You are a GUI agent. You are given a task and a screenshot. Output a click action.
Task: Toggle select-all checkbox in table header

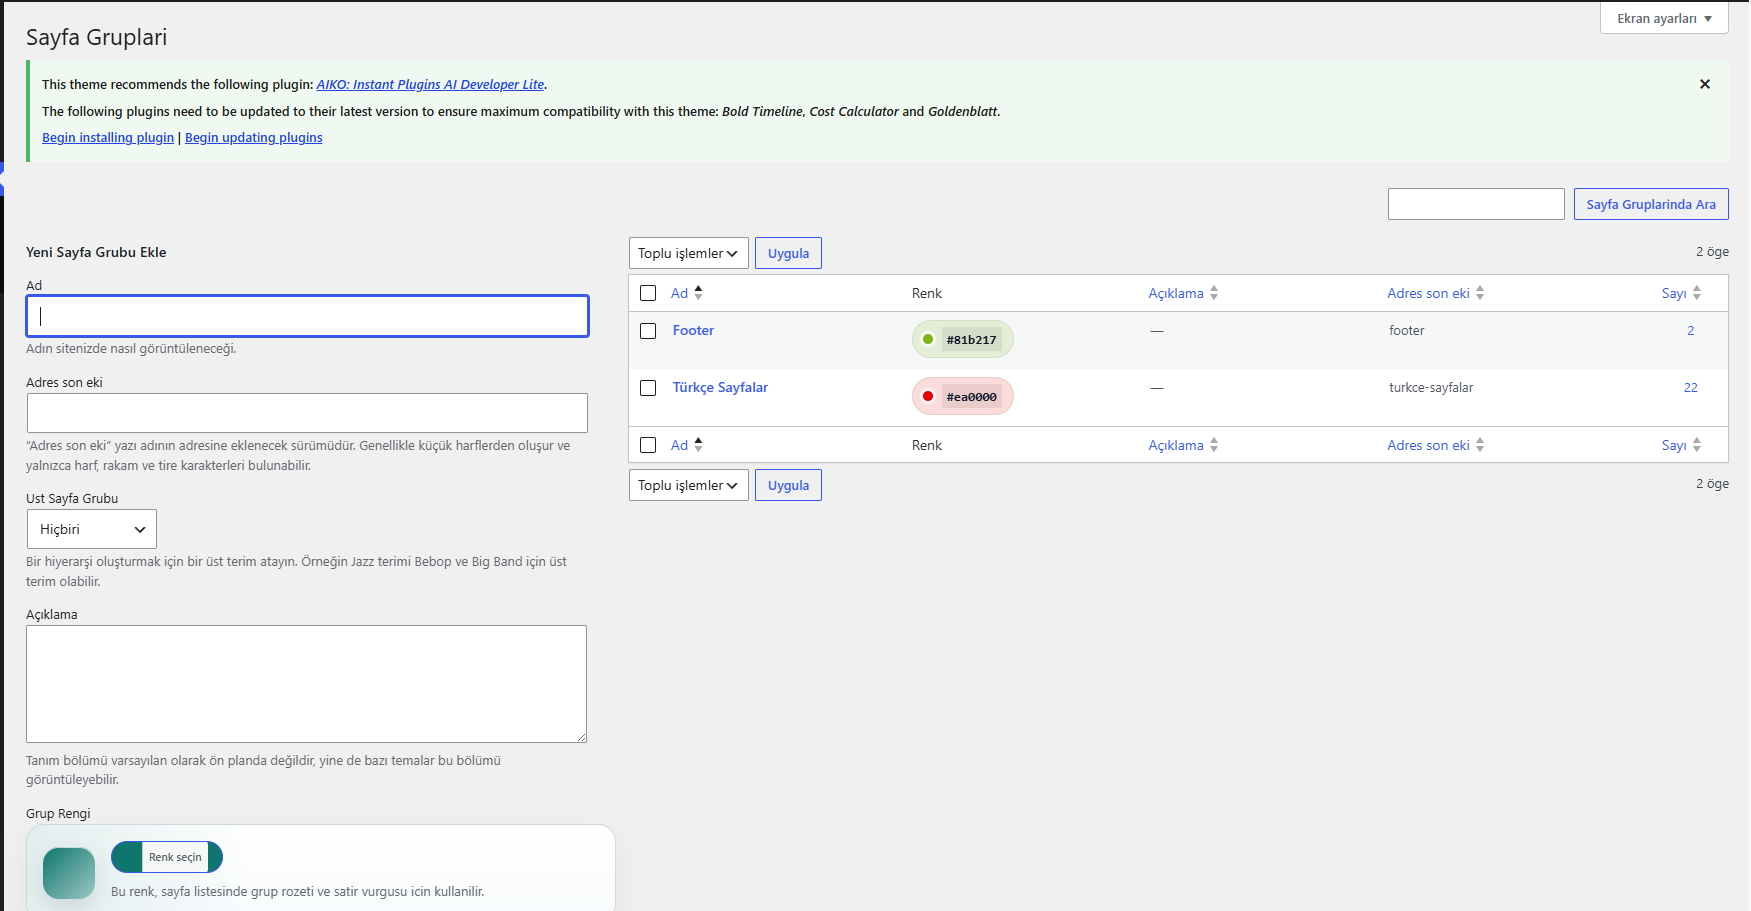coord(648,293)
